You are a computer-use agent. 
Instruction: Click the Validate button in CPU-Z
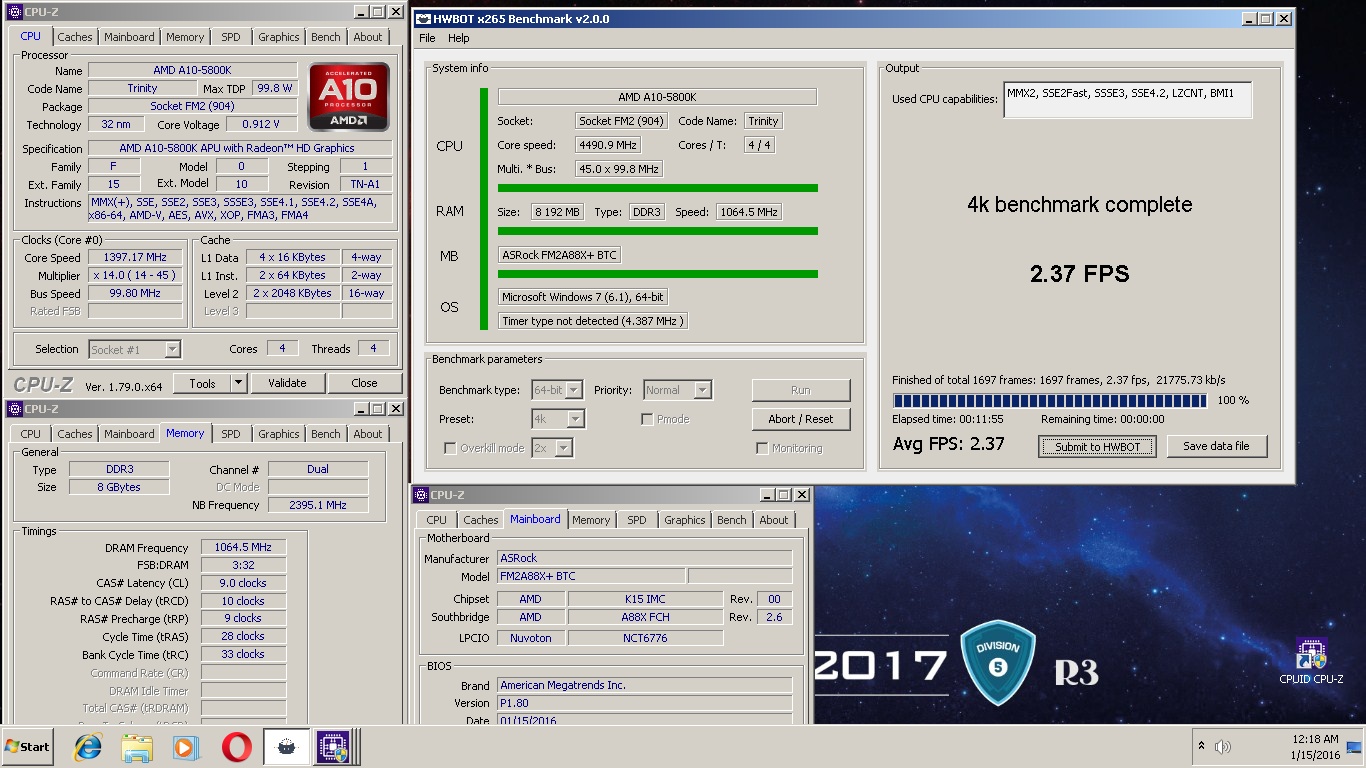[287, 383]
